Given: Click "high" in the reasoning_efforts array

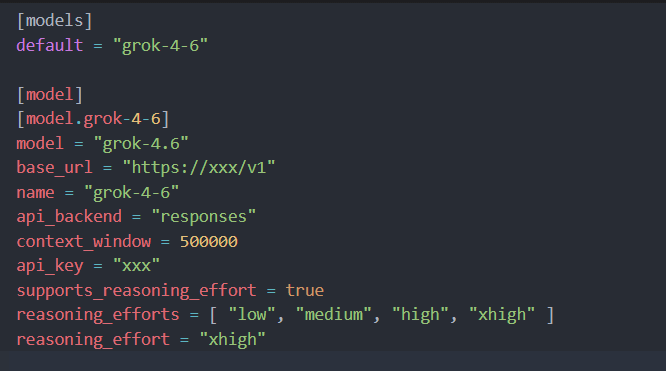Looking at the screenshot, I should (x=420, y=315).
